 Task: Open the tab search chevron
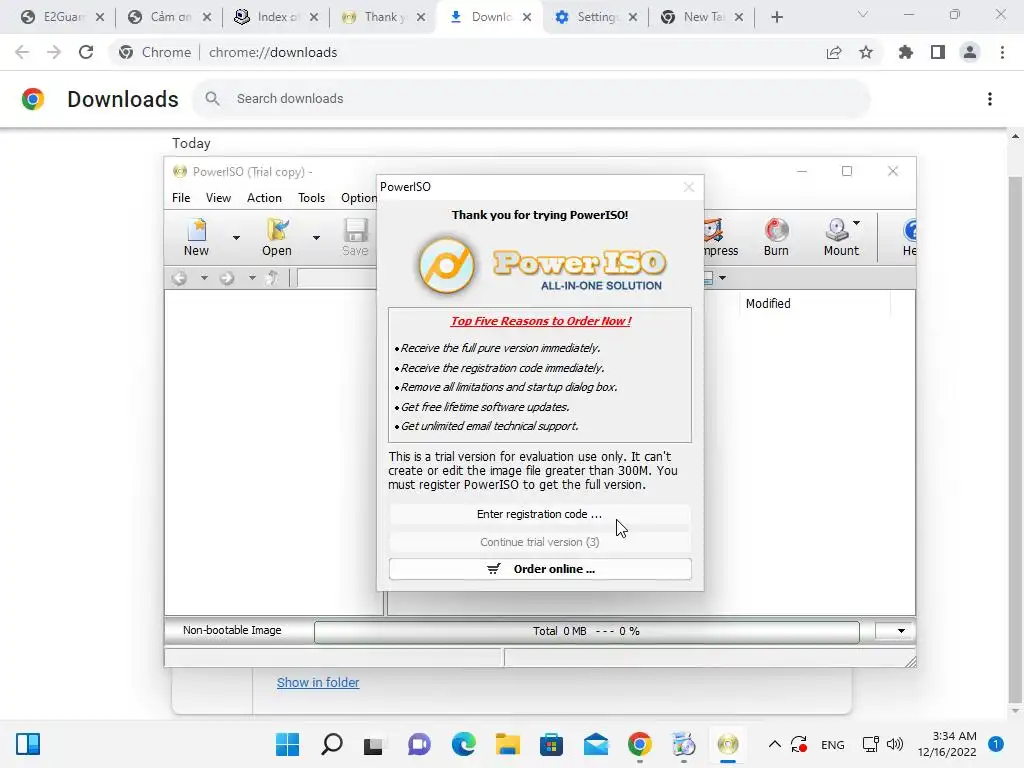click(863, 14)
